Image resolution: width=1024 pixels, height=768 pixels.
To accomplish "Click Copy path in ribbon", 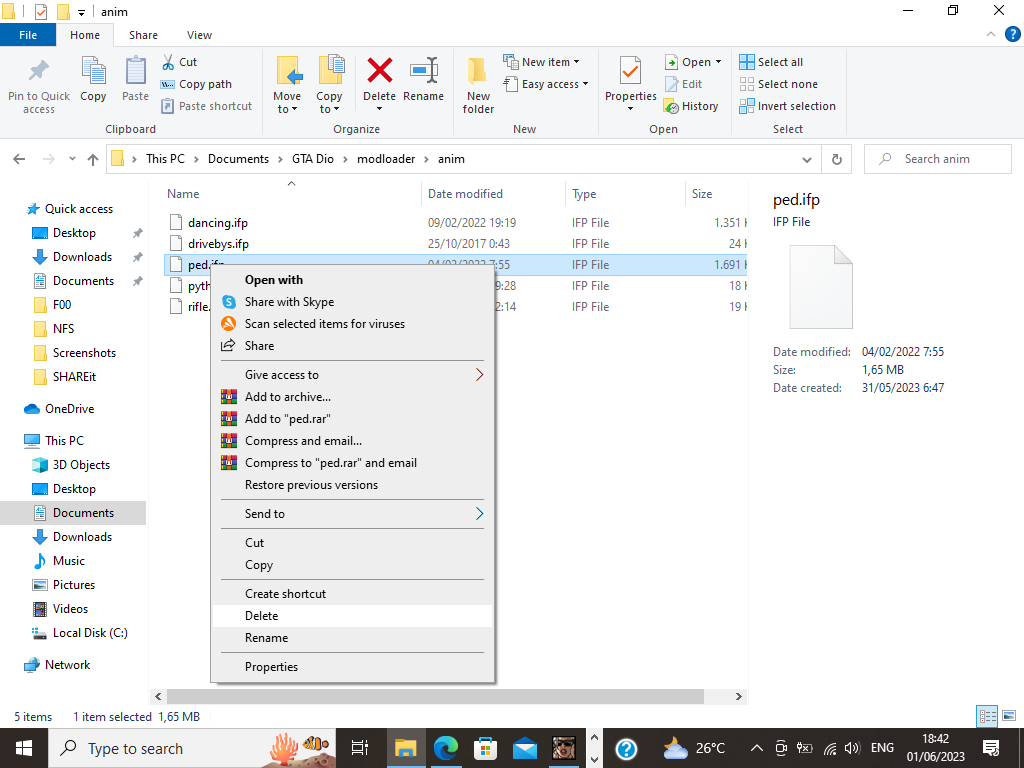I will (x=196, y=84).
